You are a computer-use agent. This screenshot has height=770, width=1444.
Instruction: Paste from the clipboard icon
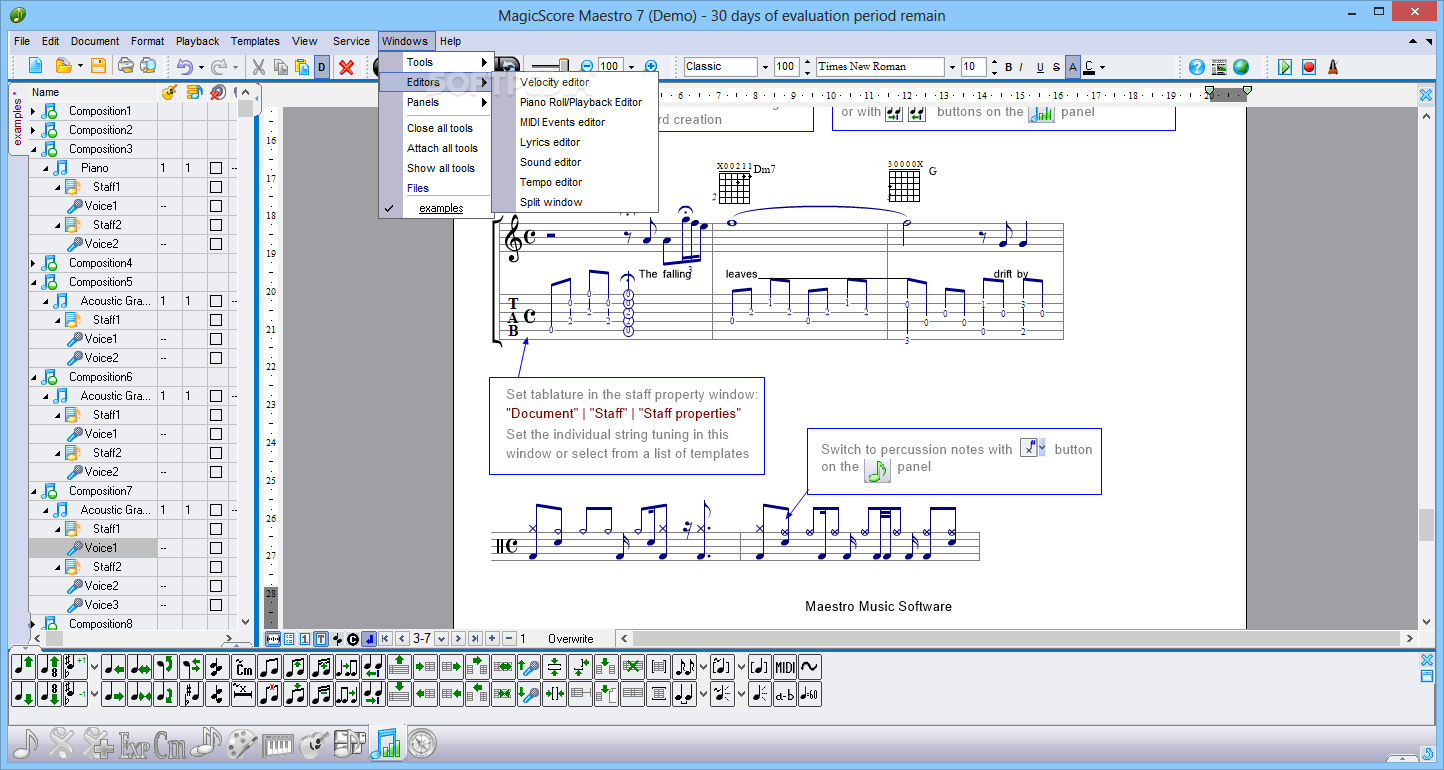301,66
